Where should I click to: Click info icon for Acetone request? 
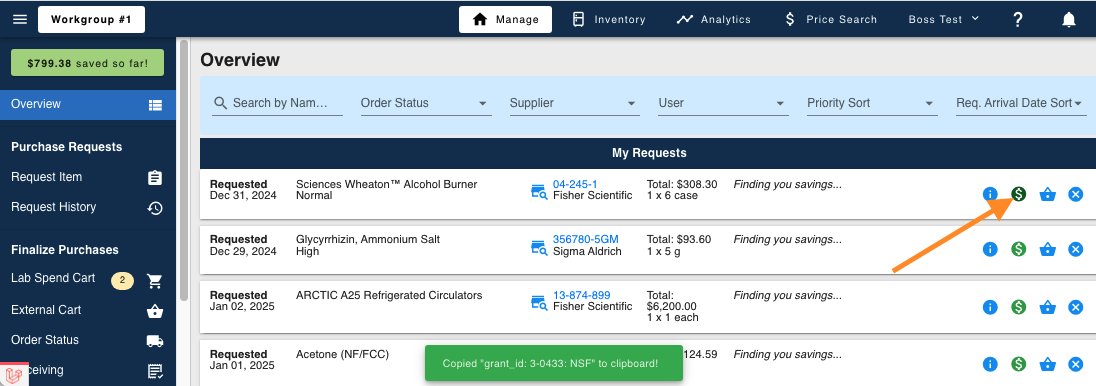coord(990,364)
